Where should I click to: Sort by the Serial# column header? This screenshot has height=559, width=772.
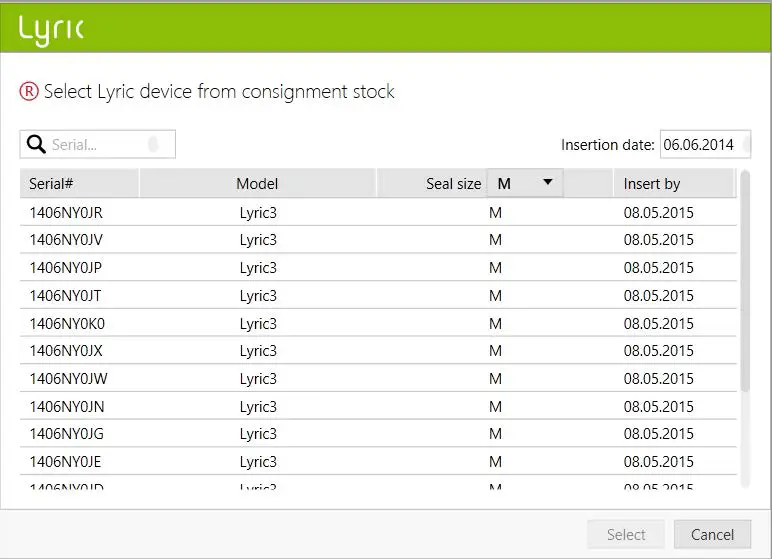point(79,183)
